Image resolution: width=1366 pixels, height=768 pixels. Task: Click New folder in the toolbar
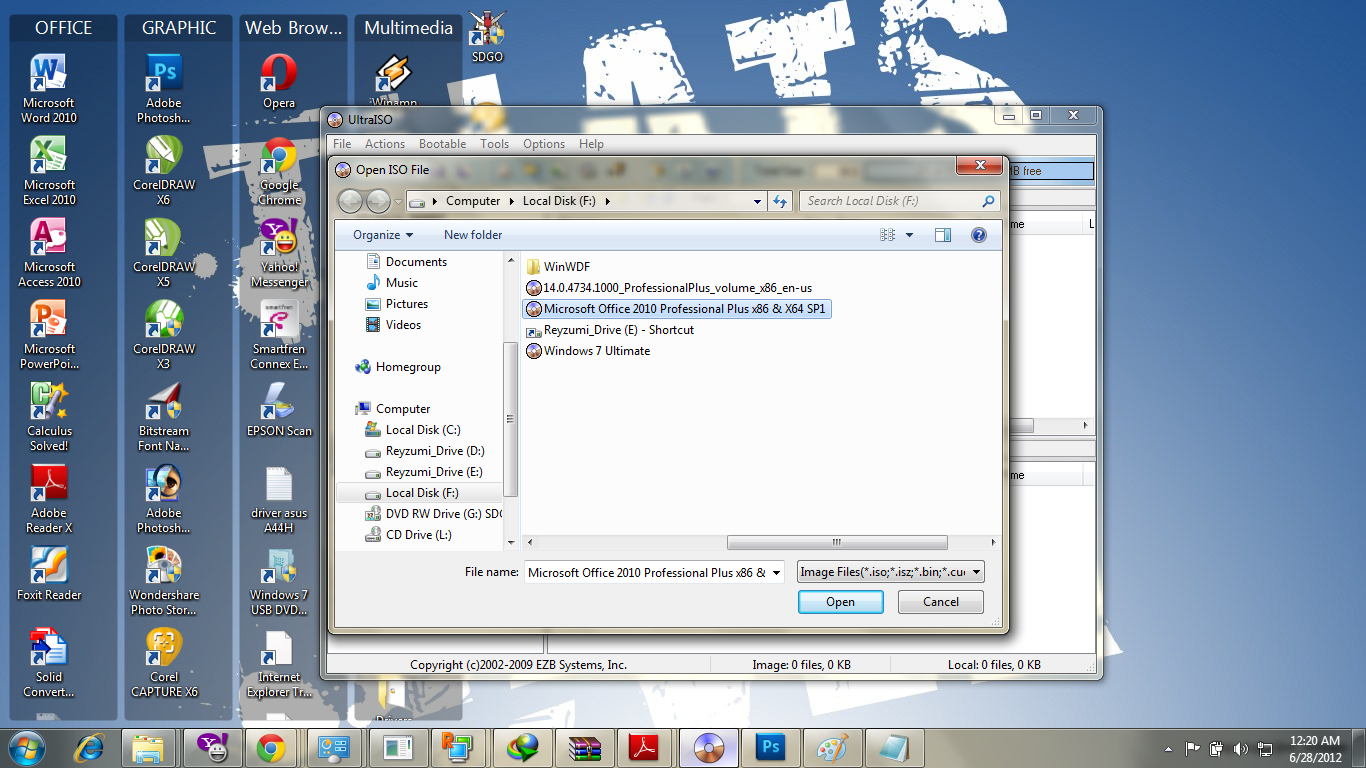tap(473, 235)
